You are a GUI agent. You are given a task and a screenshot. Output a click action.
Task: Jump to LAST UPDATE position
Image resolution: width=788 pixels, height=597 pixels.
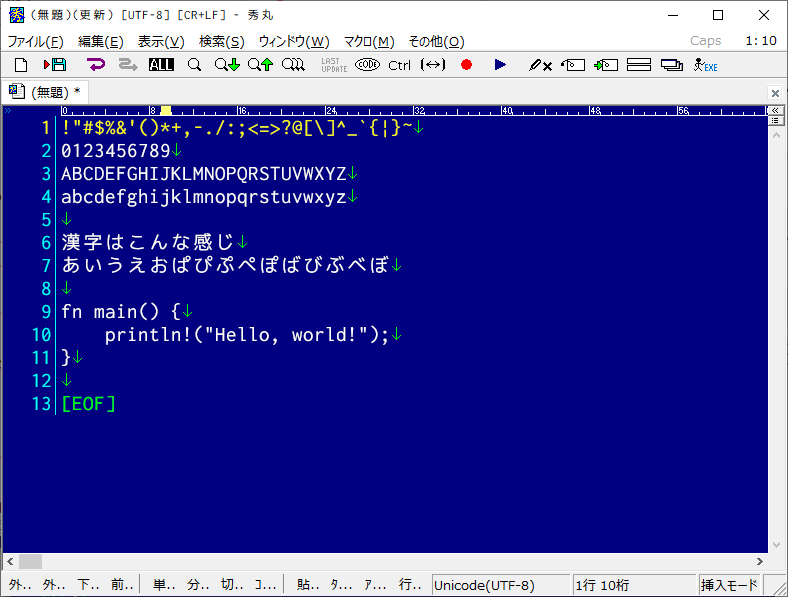tap(334, 65)
